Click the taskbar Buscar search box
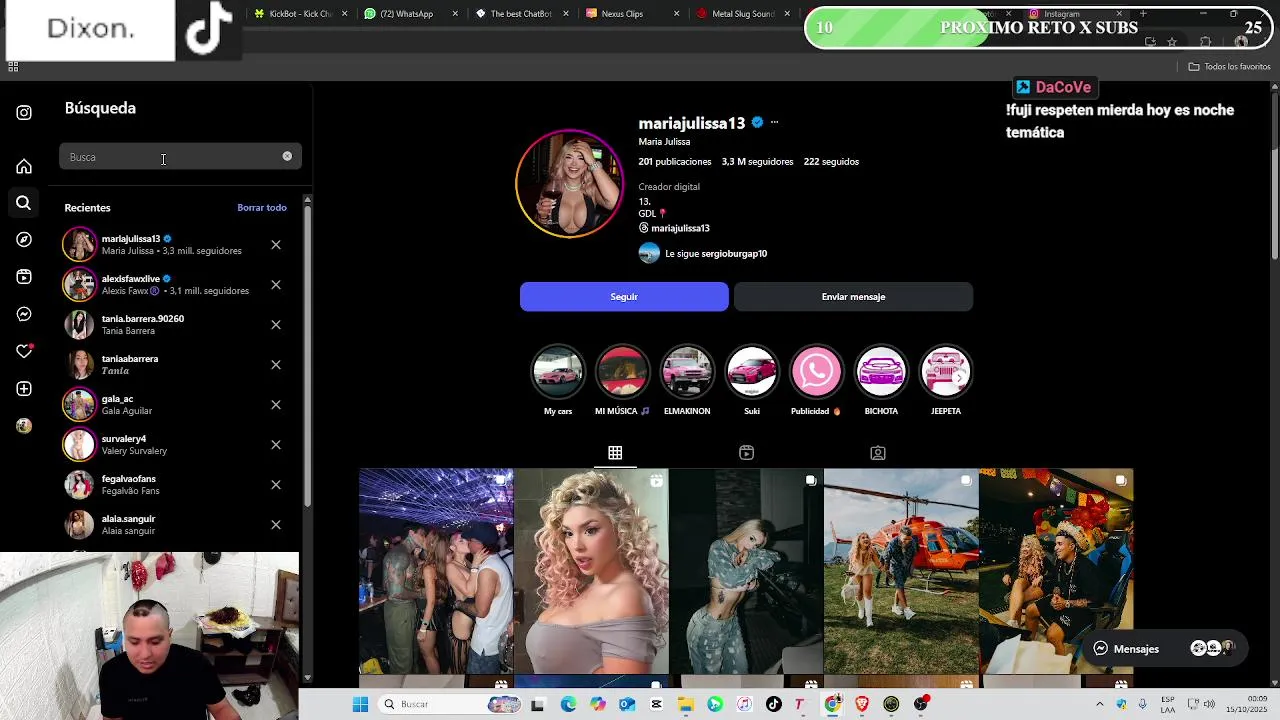This screenshot has width=1280, height=720. (450, 704)
